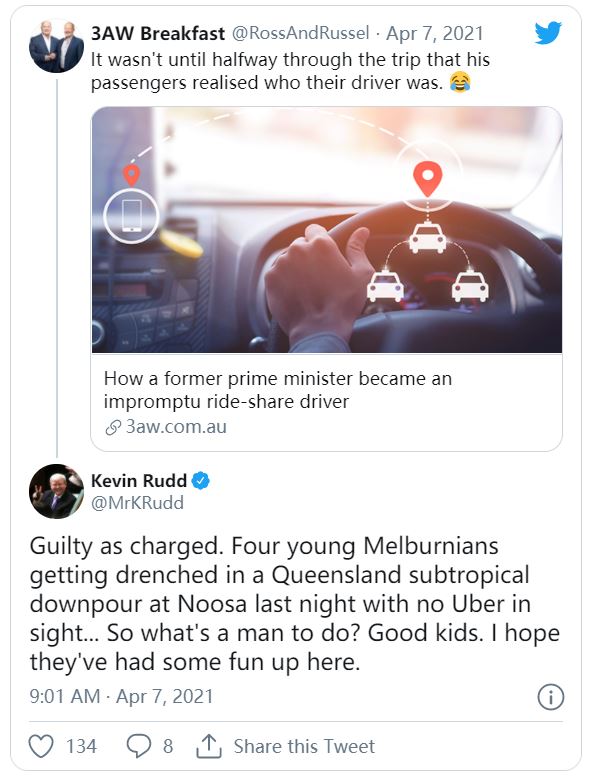The width and height of the screenshot is (590, 776).
Task: Click the 9:01 AM timestamp
Action: [x=65, y=696]
